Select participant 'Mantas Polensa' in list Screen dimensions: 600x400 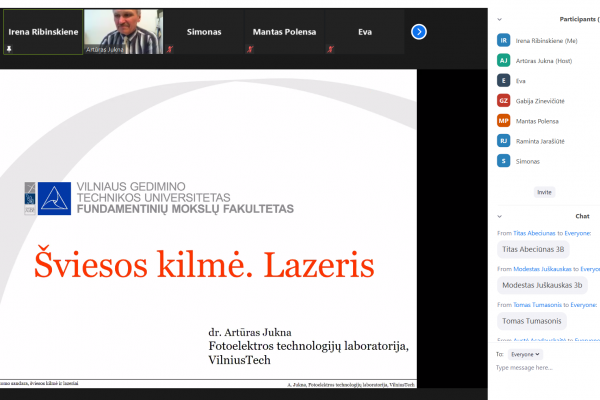[x=537, y=121]
